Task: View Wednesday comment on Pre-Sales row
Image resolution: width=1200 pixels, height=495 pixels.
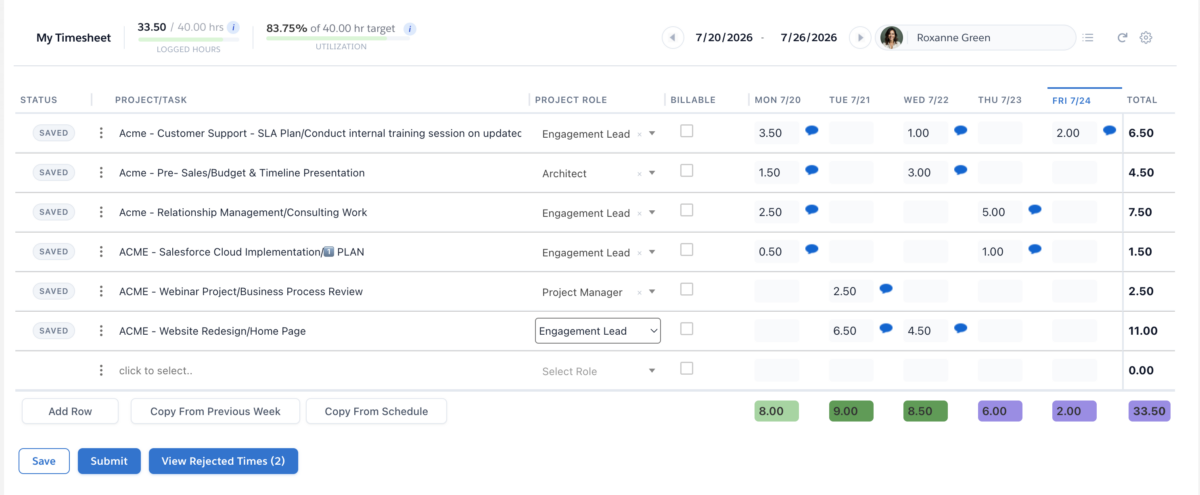Action: tap(960, 170)
